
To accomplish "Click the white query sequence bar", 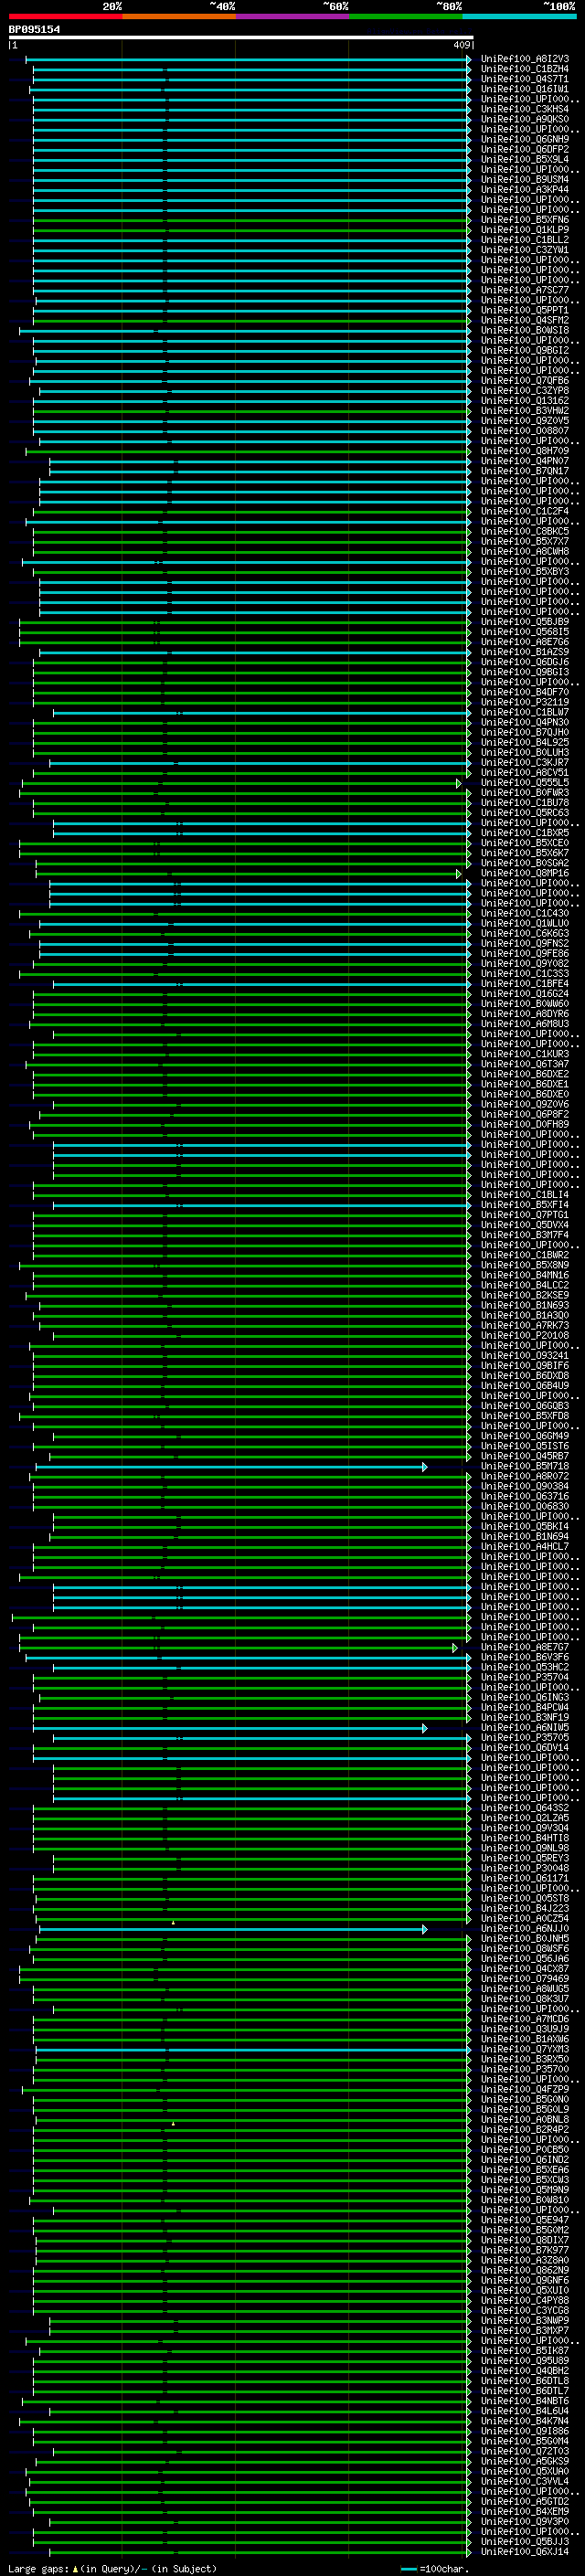I will tap(241, 38).
